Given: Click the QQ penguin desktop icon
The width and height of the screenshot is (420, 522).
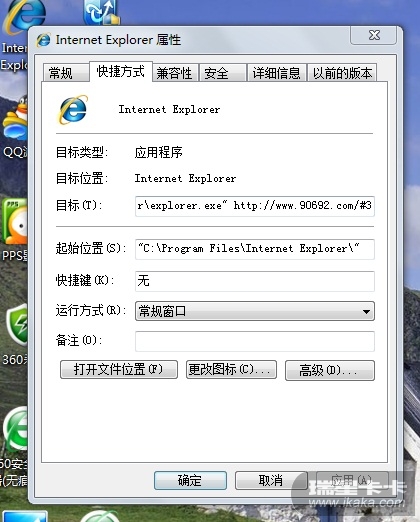Looking at the screenshot, I should [x=15, y=120].
